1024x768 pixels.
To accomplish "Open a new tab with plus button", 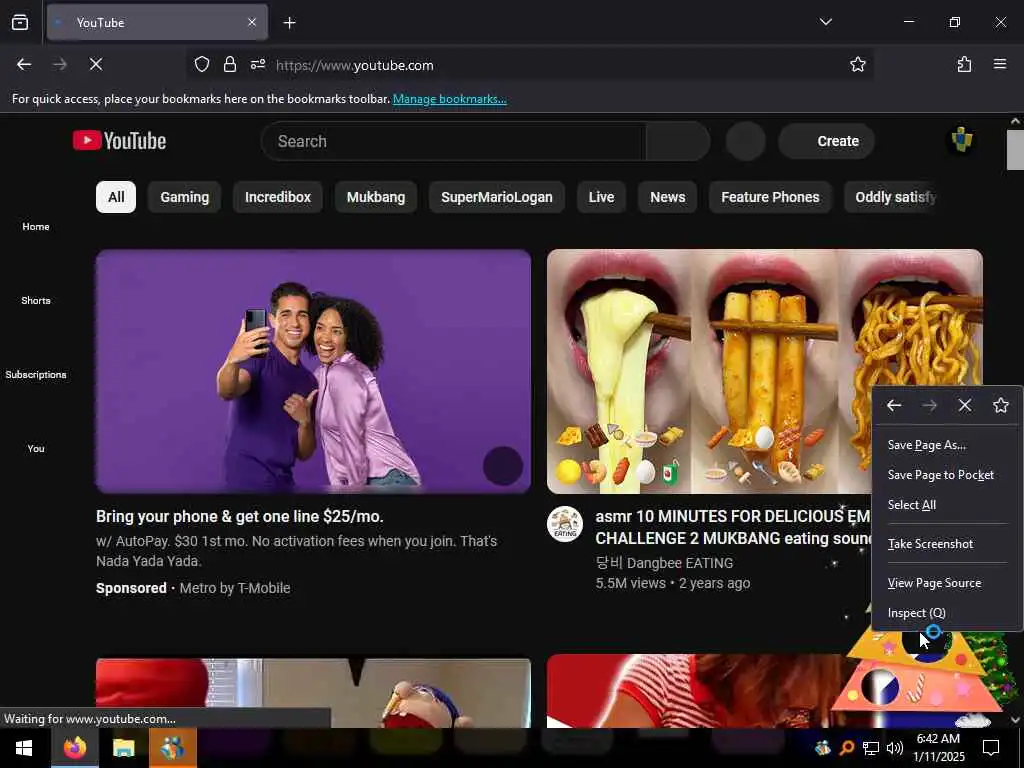I will pyautogui.click(x=289, y=23).
